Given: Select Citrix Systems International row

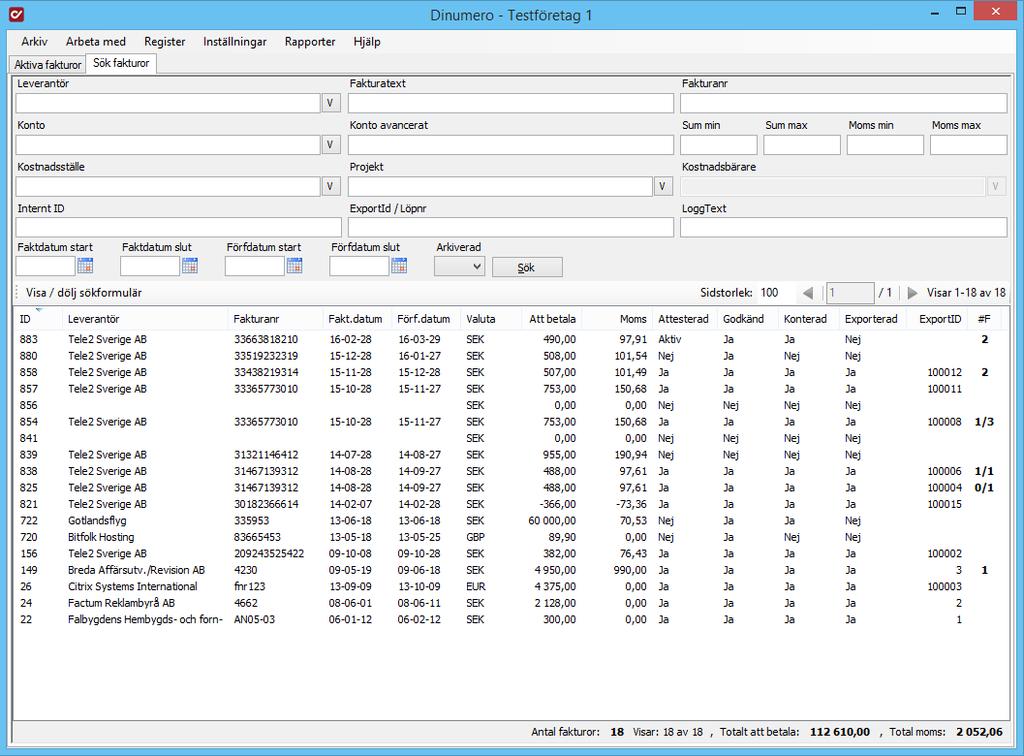Looking at the screenshot, I should coord(511,586).
